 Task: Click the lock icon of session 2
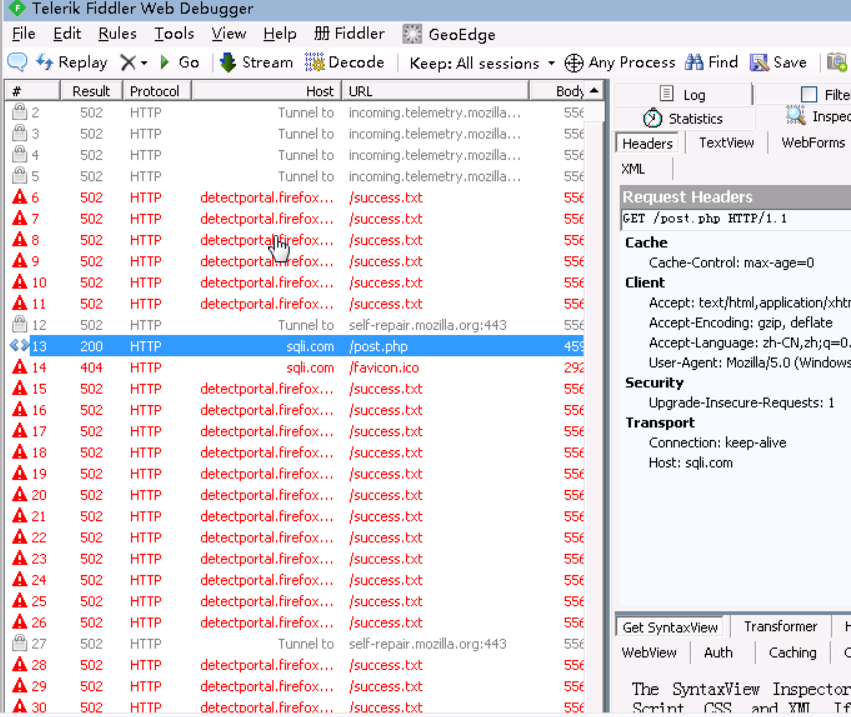tap(20, 112)
